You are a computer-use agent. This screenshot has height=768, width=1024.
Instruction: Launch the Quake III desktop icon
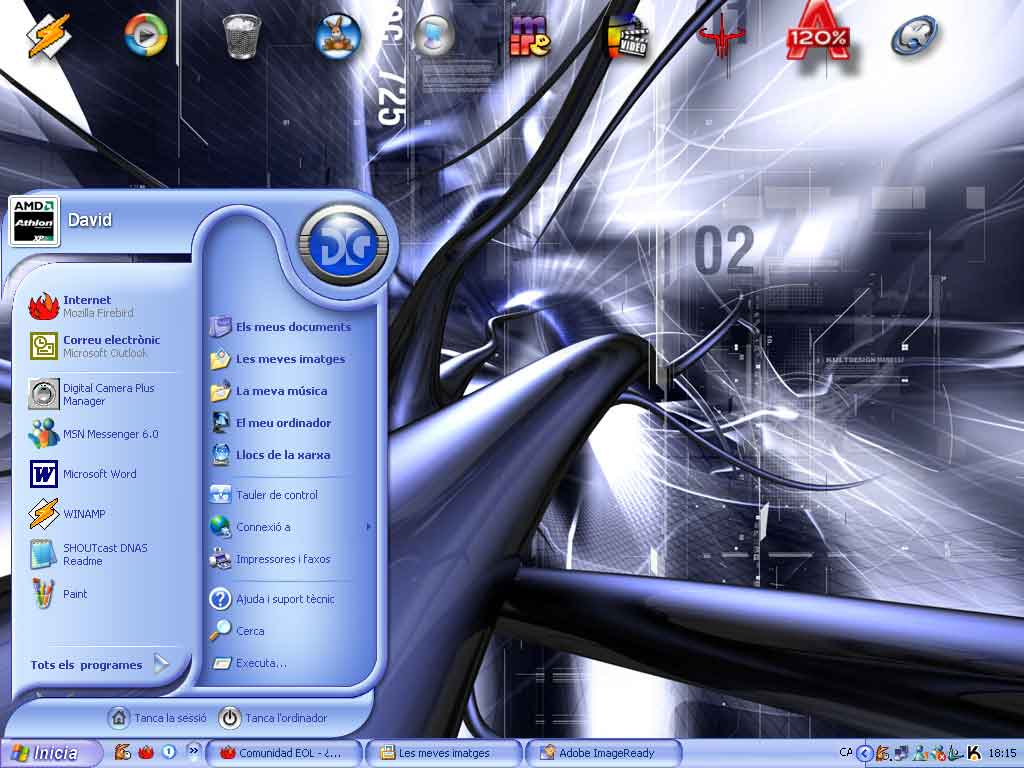point(722,36)
